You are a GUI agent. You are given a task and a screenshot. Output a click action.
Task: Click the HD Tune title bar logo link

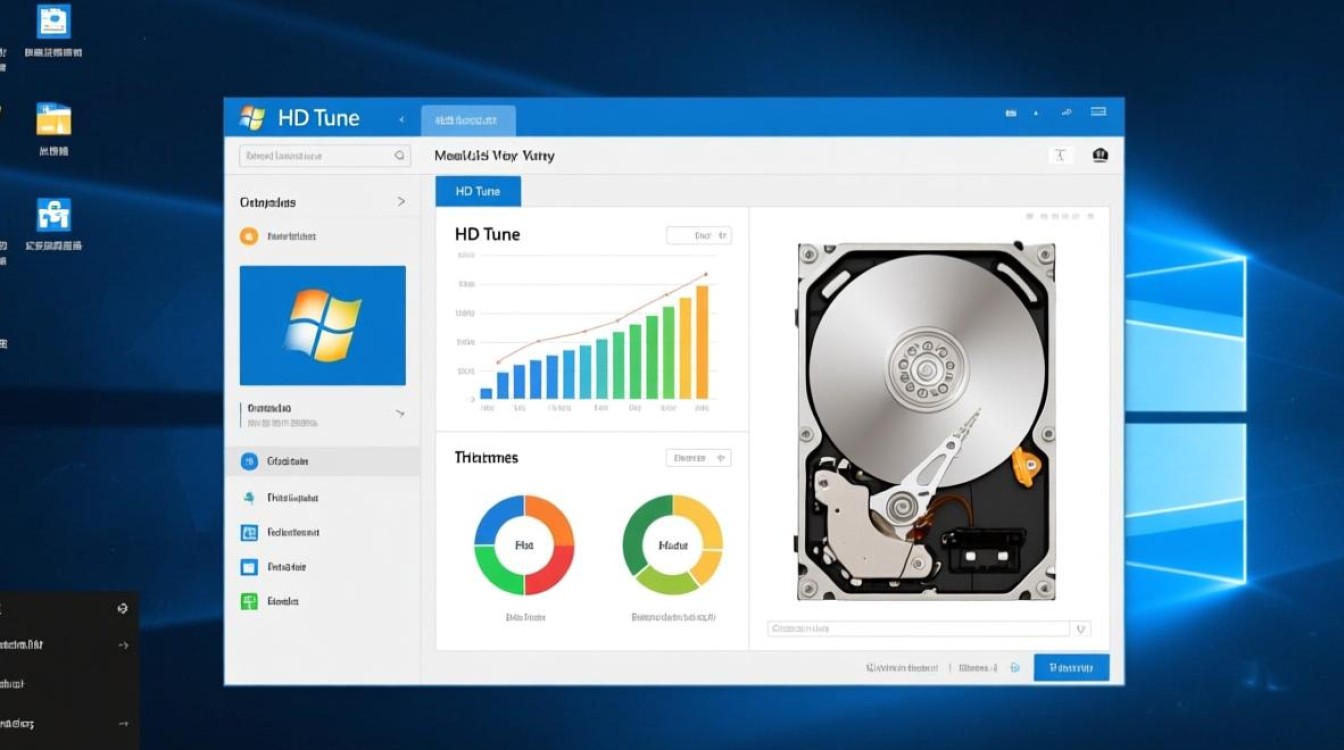click(296, 117)
